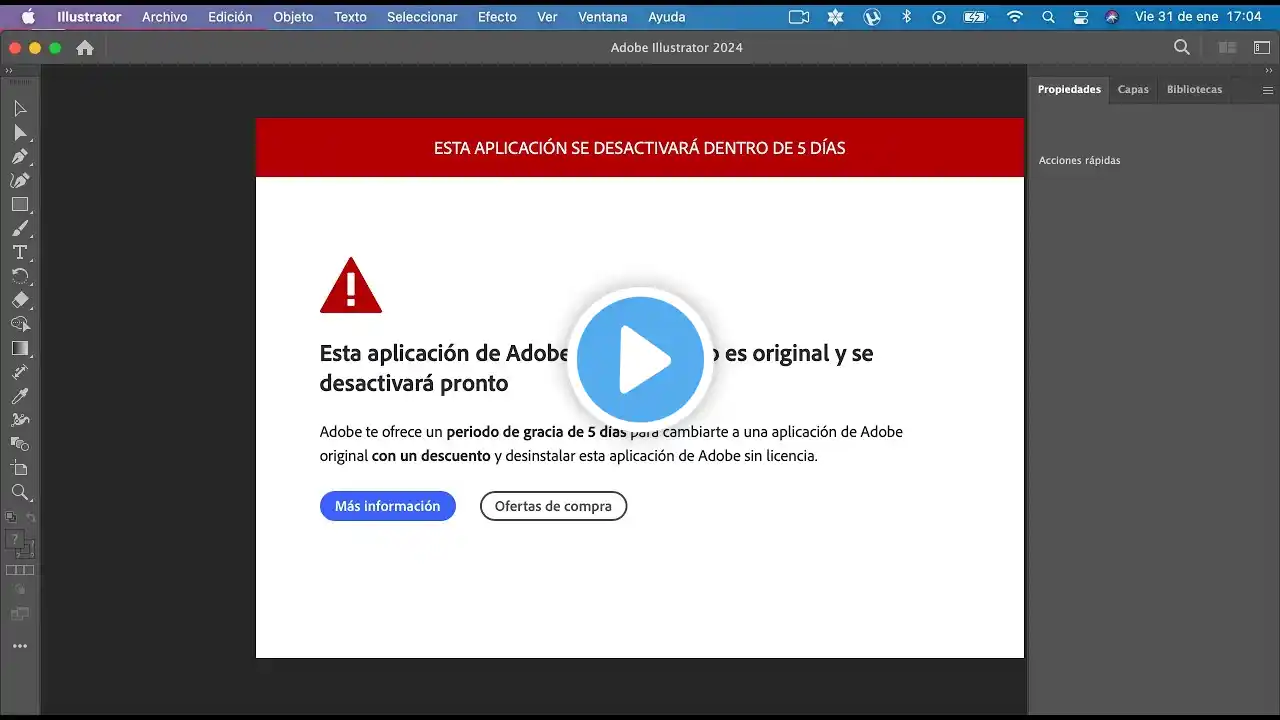Select the Shape Builder tool

20,324
